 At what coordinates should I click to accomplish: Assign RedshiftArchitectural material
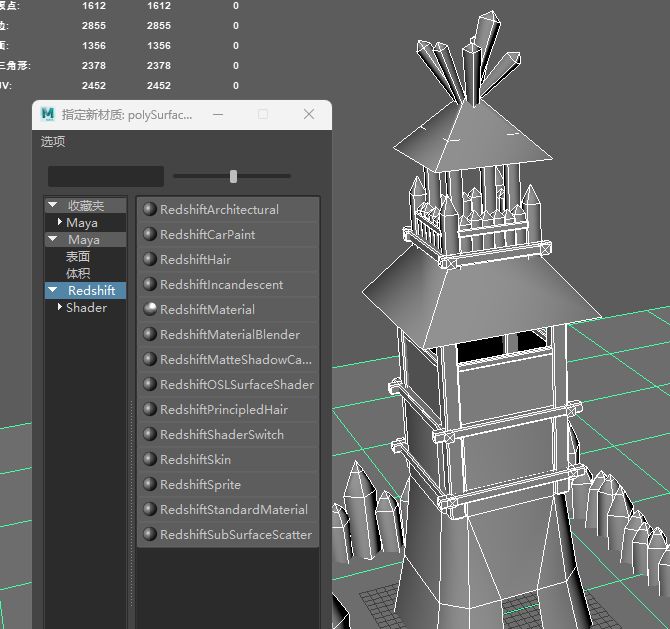228,209
